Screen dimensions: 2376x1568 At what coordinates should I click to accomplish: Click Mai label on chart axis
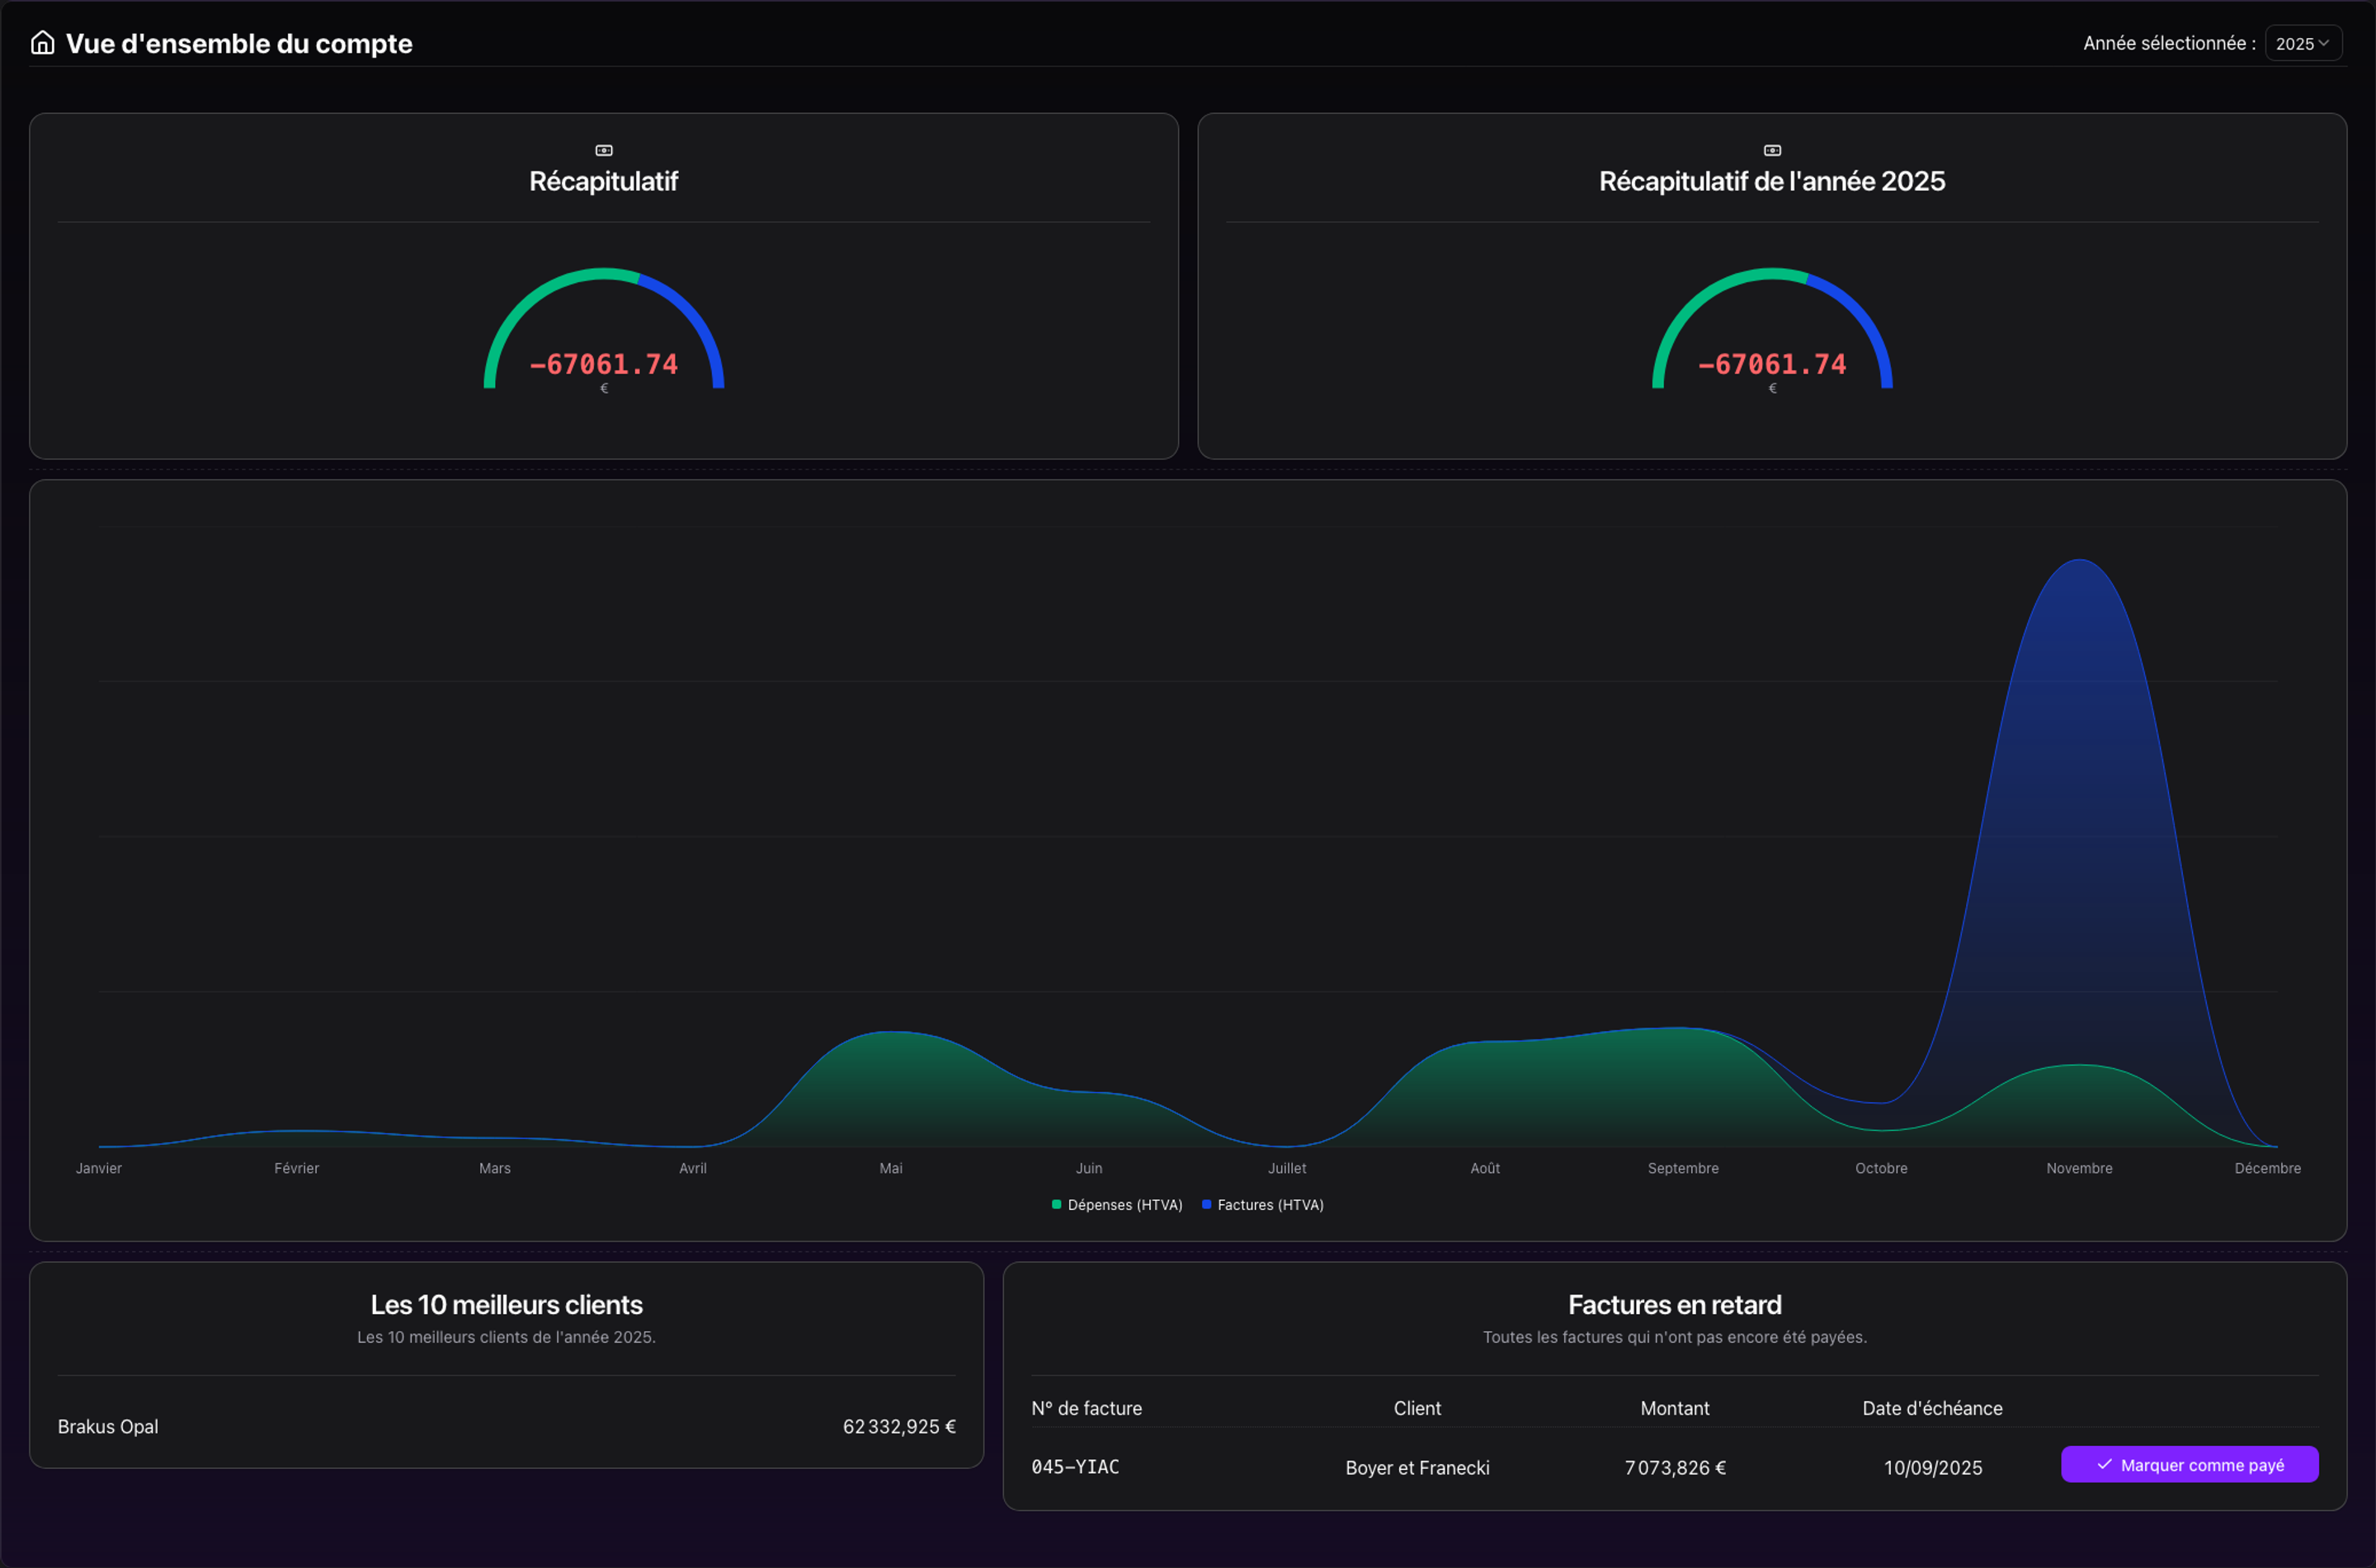(890, 1168)
